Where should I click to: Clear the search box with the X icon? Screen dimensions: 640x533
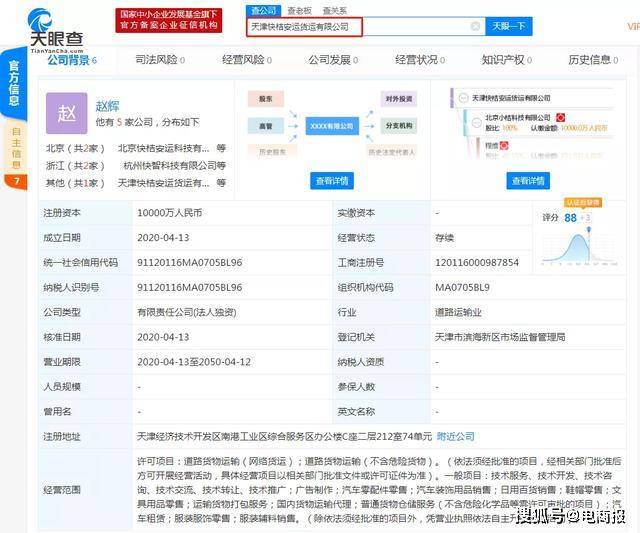pyautogui.click(x=475, y=27)
